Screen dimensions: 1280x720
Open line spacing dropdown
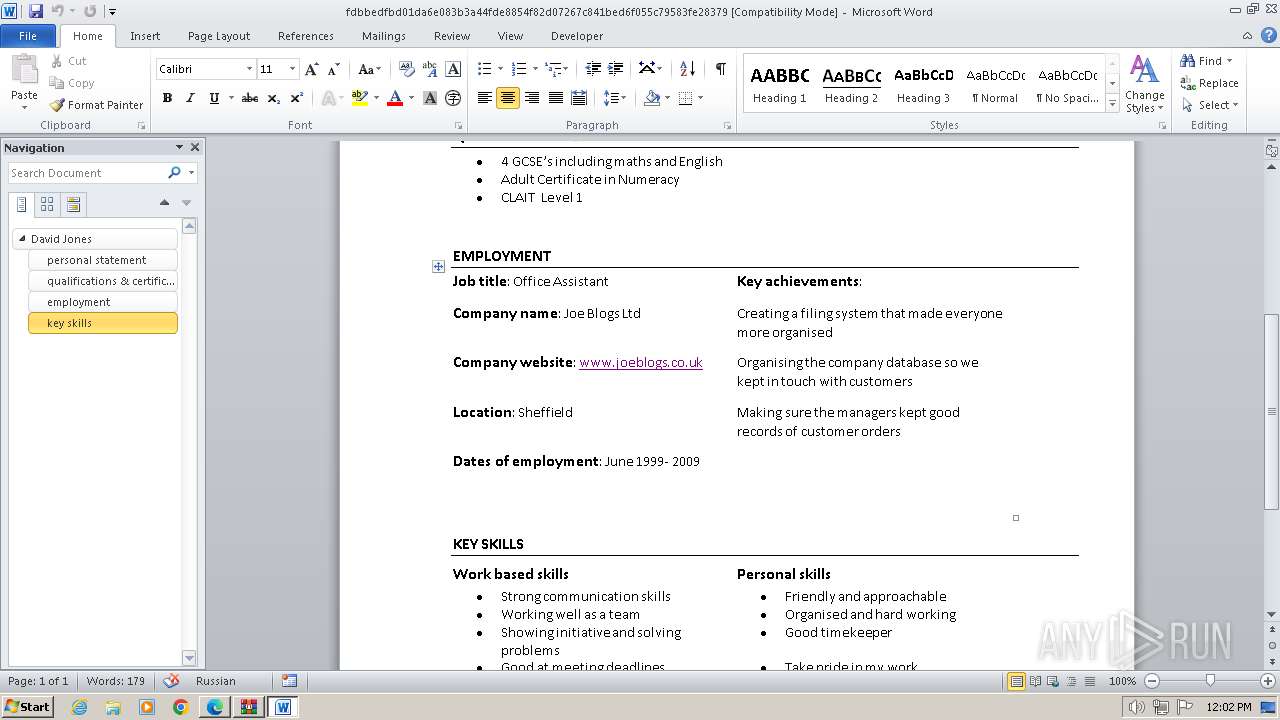click(615, 98)
